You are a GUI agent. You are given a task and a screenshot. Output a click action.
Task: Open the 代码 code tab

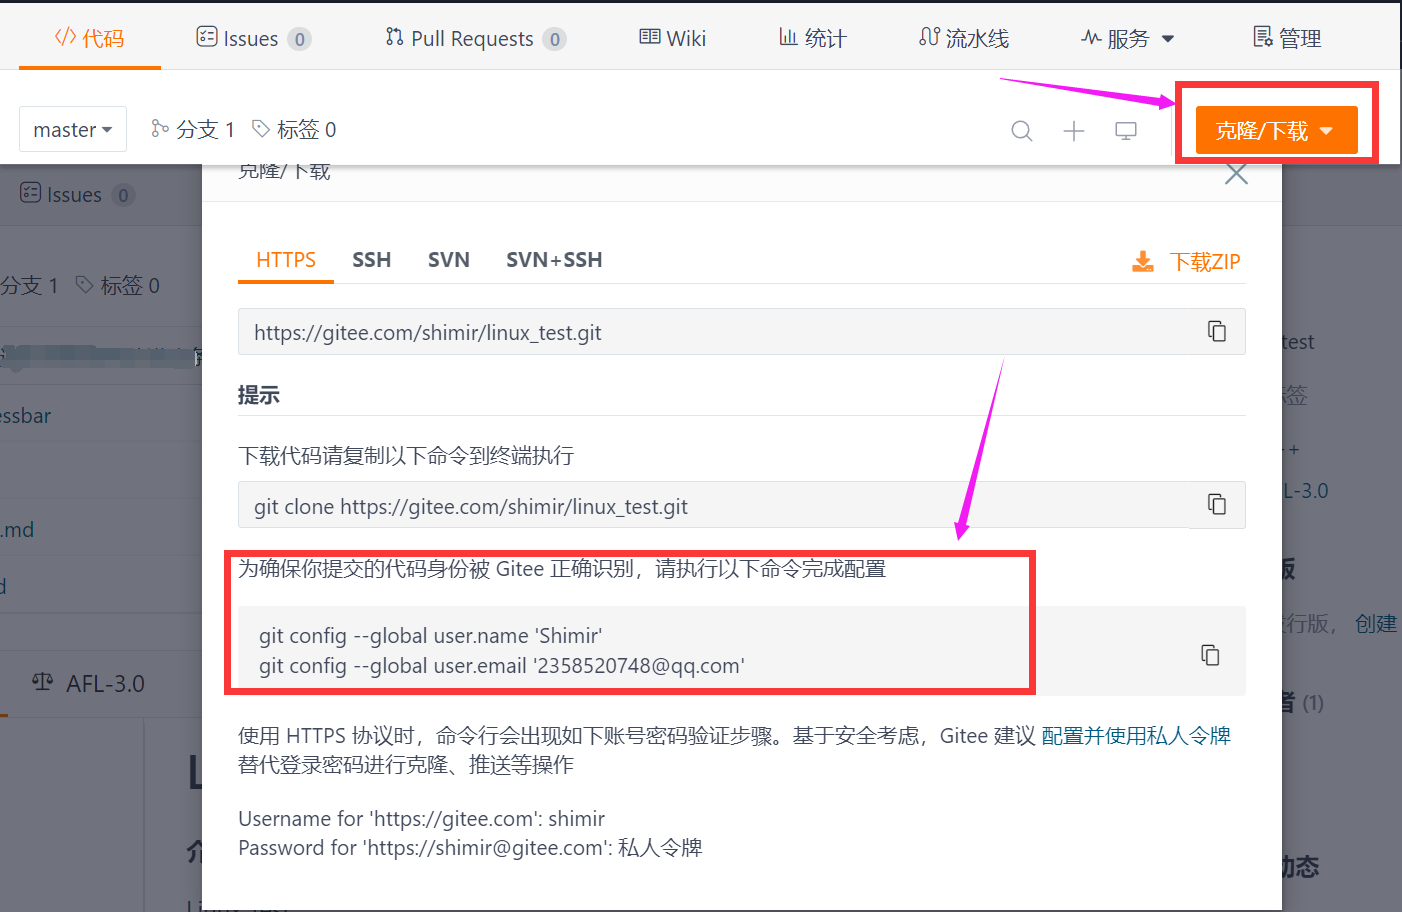[89, 38]
